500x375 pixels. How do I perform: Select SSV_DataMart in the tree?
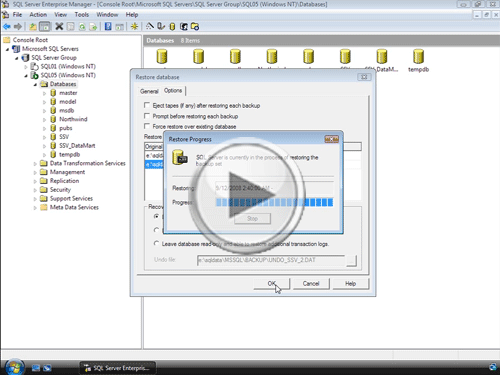pos(77,146)
